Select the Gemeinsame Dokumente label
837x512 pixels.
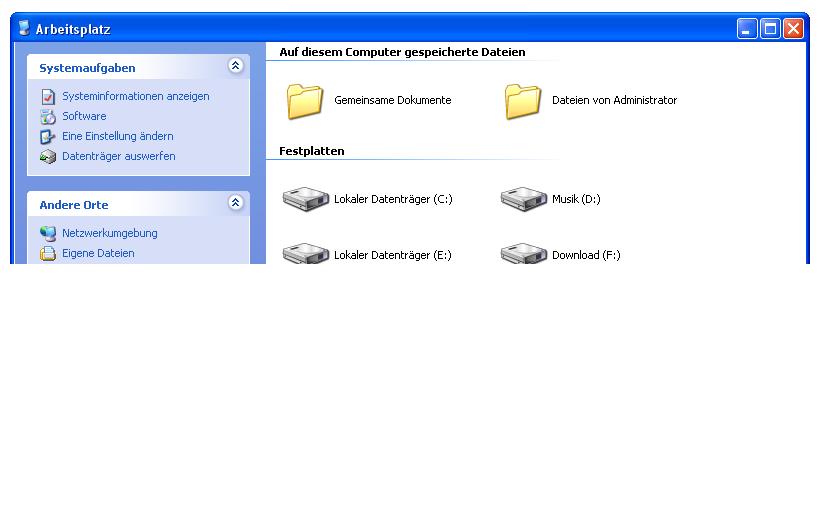393,100
